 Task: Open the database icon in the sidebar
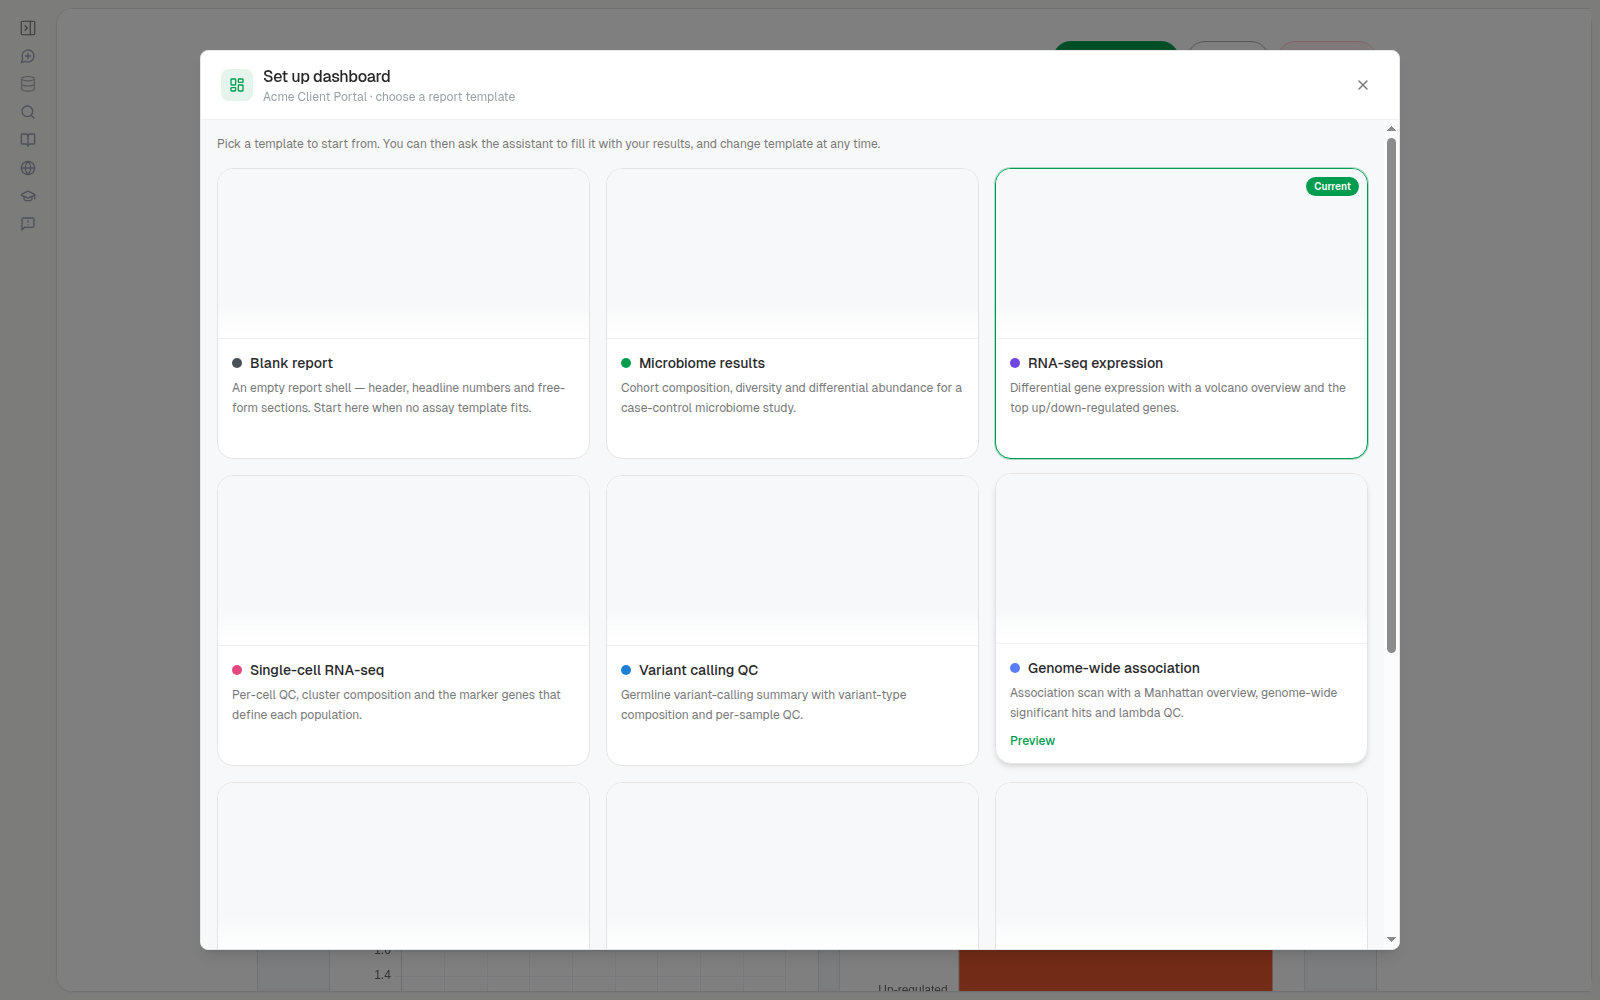pos(28,84)
